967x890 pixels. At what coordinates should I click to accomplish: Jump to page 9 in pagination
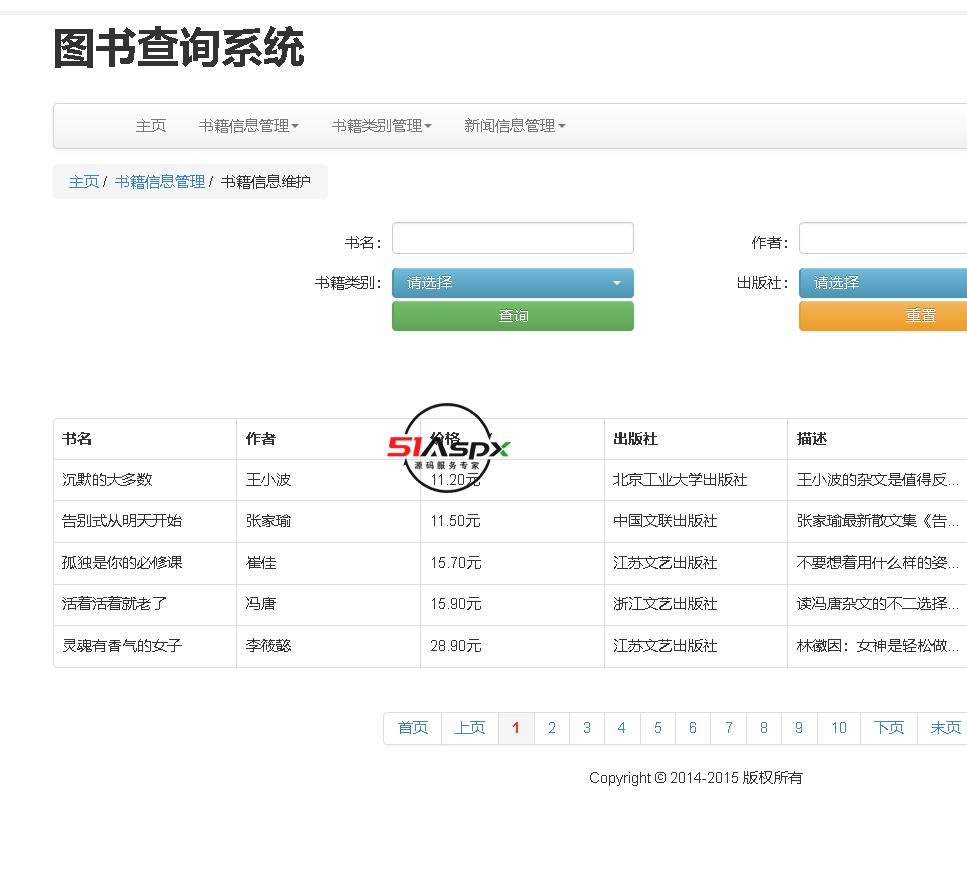(799, 728)
